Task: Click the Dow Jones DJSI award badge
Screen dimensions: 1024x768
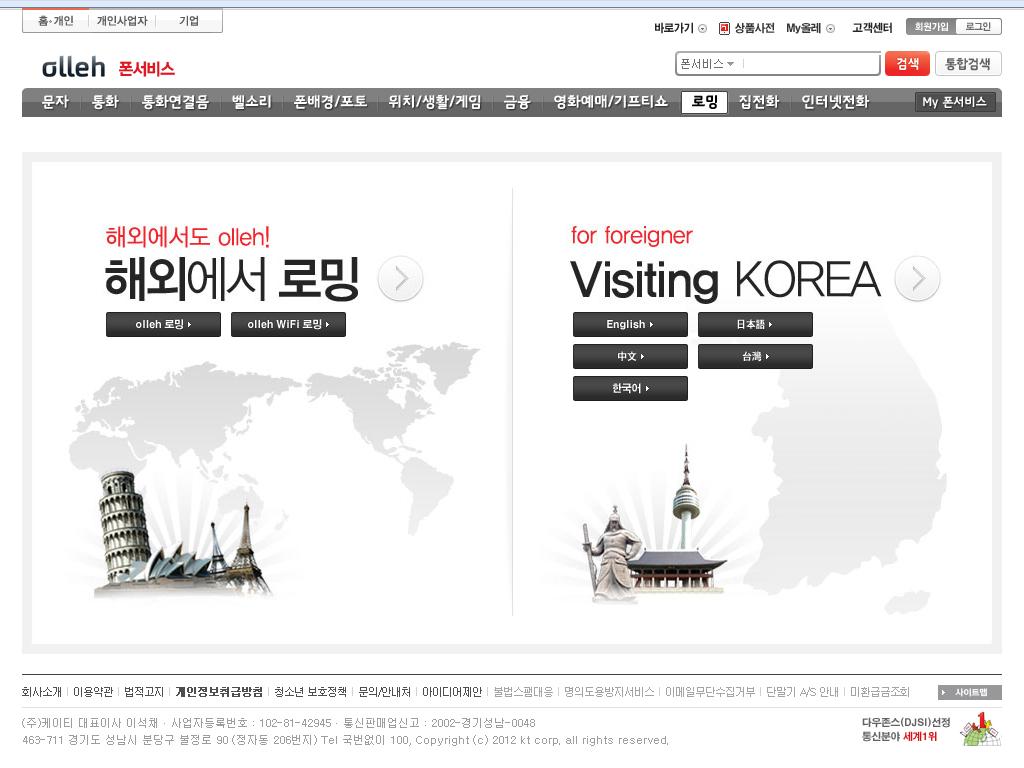Action: [x=932, y=729]
